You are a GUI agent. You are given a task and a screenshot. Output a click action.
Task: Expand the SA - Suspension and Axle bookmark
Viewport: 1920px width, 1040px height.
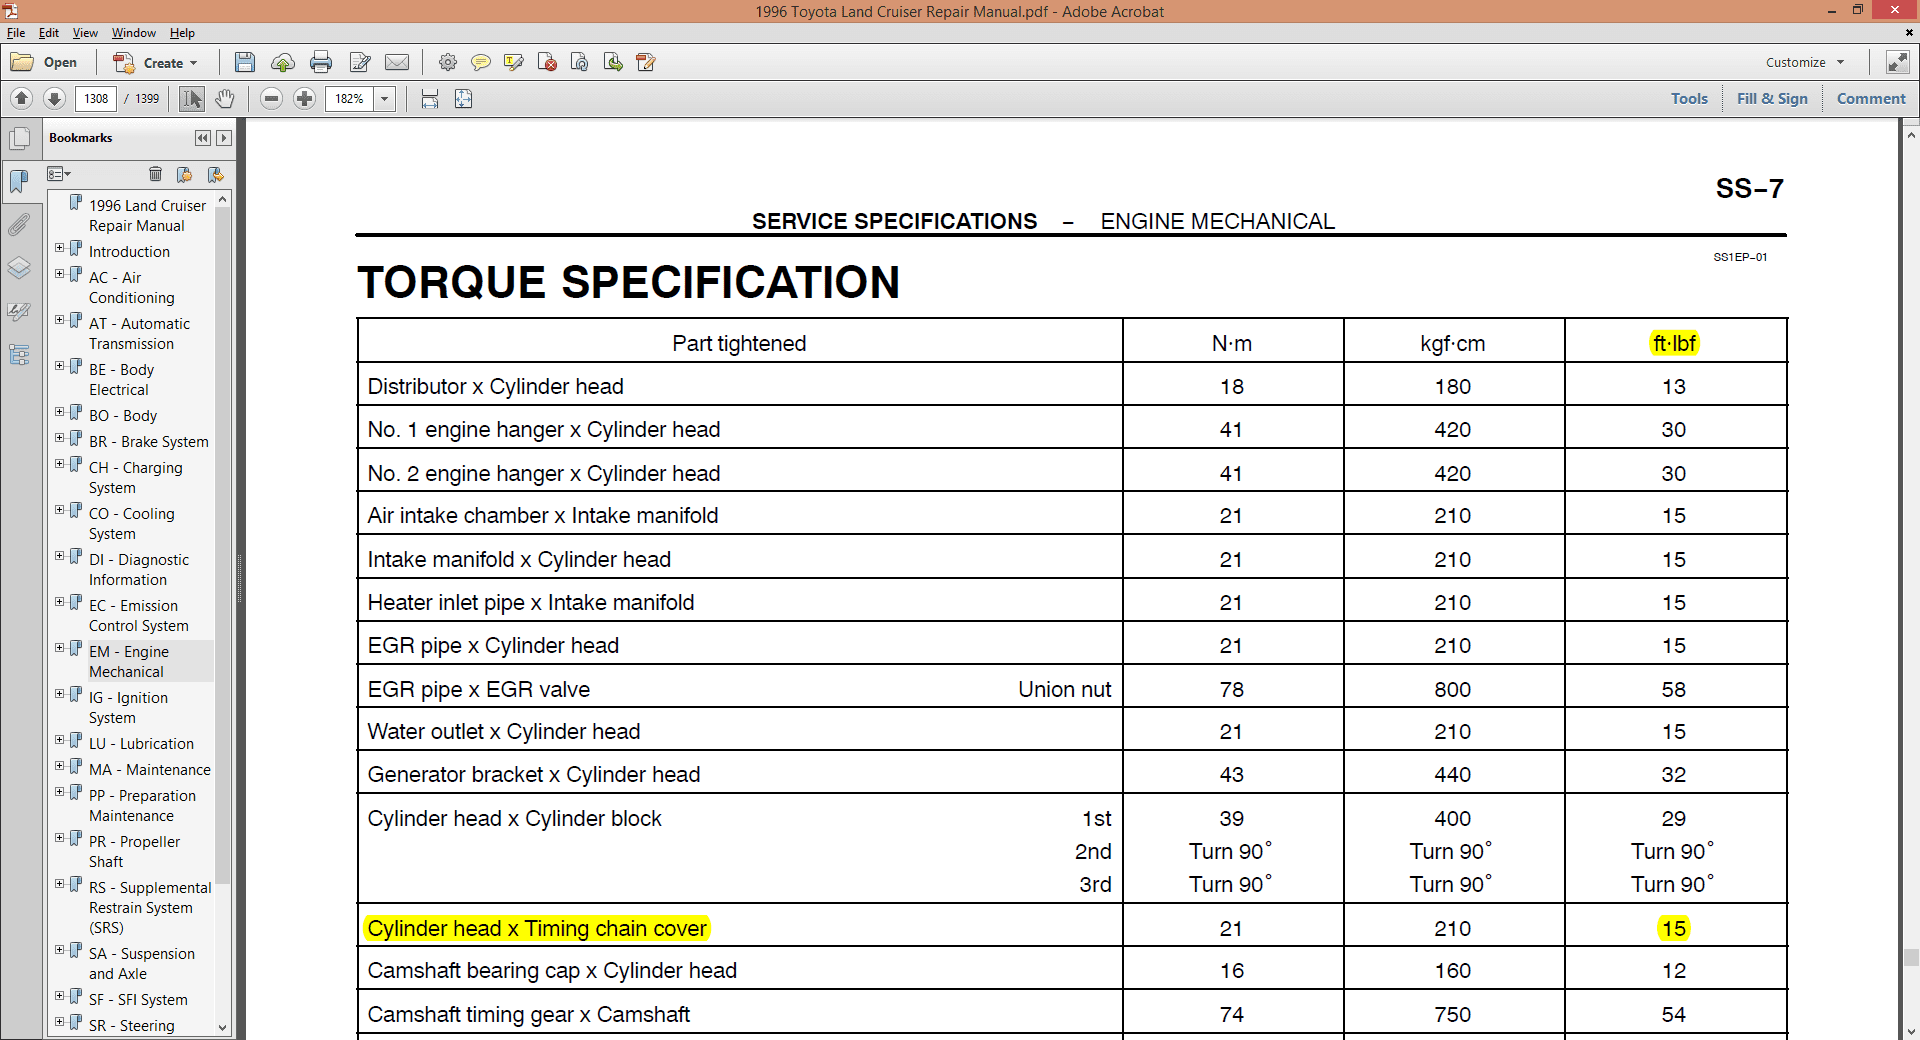[60, 949]
